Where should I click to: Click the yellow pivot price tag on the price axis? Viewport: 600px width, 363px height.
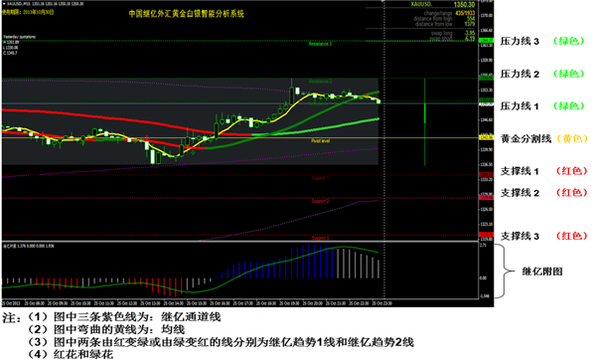click(x=486, y=138)
